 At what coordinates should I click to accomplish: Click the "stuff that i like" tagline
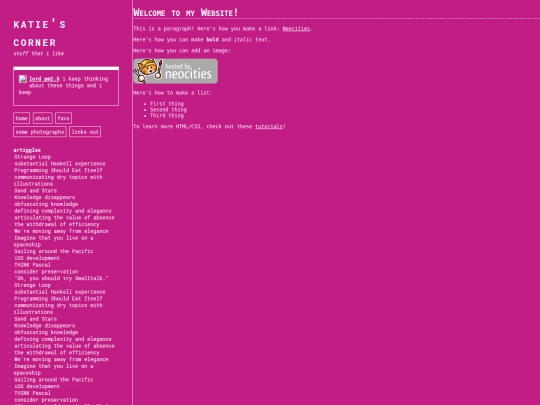point(39,53)
